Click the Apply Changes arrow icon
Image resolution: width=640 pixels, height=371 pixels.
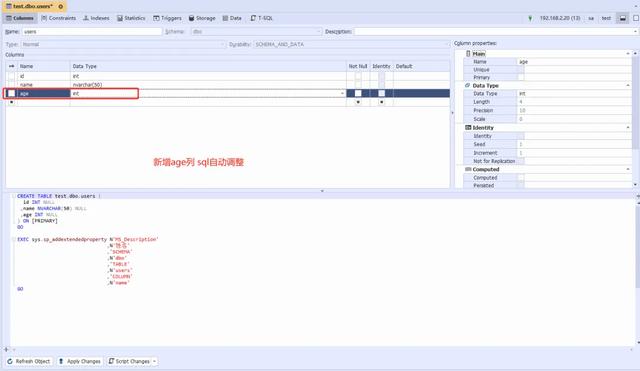pyautogui.click(x=61, y=361)
